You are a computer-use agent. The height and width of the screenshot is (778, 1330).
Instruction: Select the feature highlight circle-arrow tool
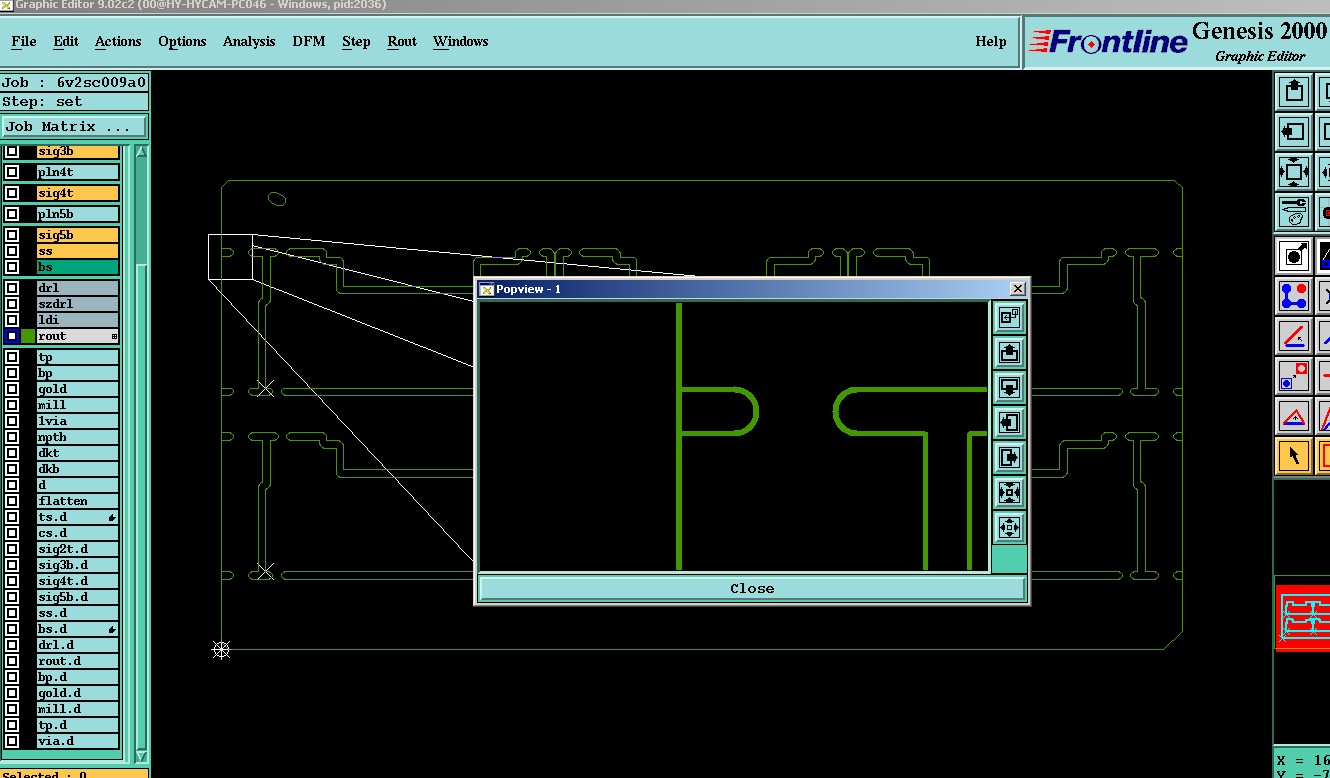point(1294,255)
